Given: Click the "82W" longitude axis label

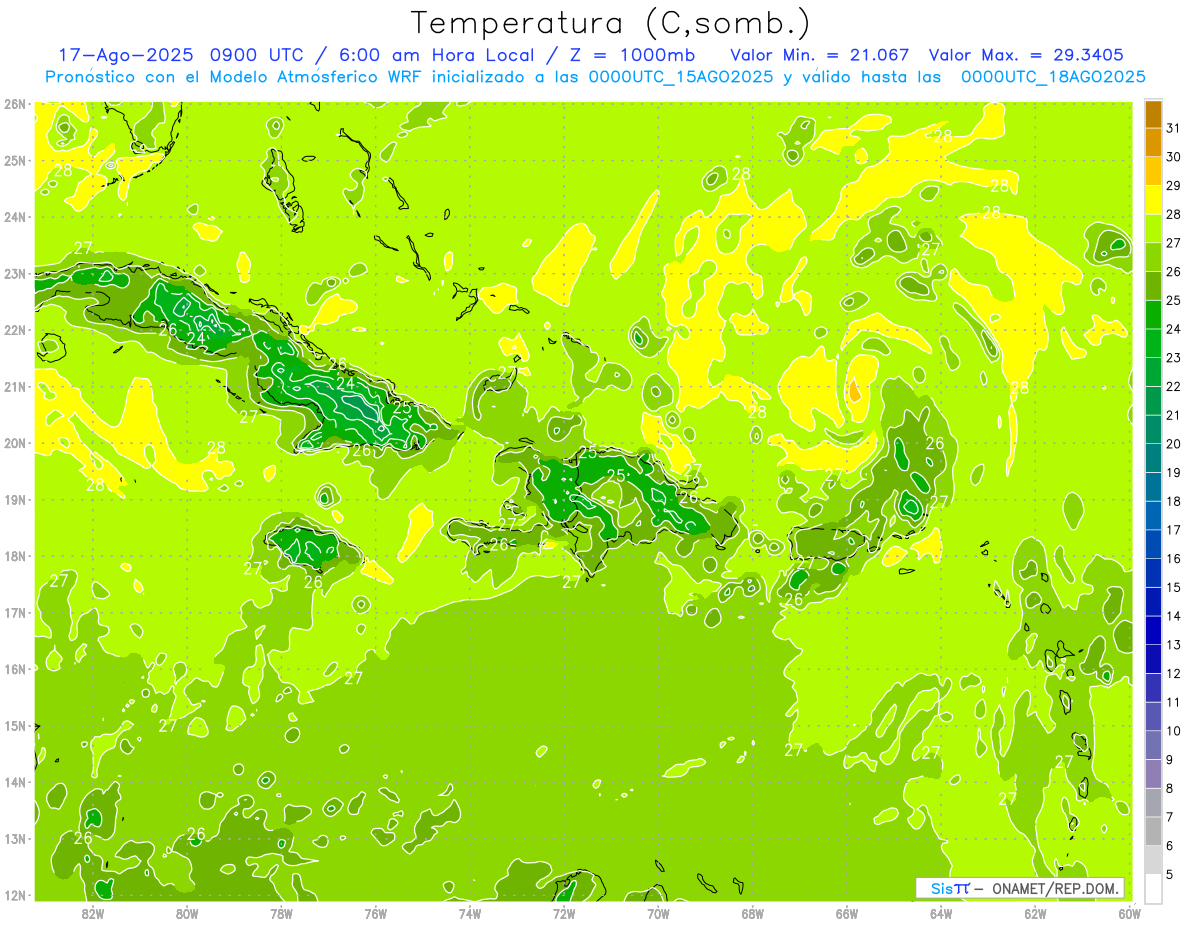Looking at the screenshot, I should click(x=93, y=913).
